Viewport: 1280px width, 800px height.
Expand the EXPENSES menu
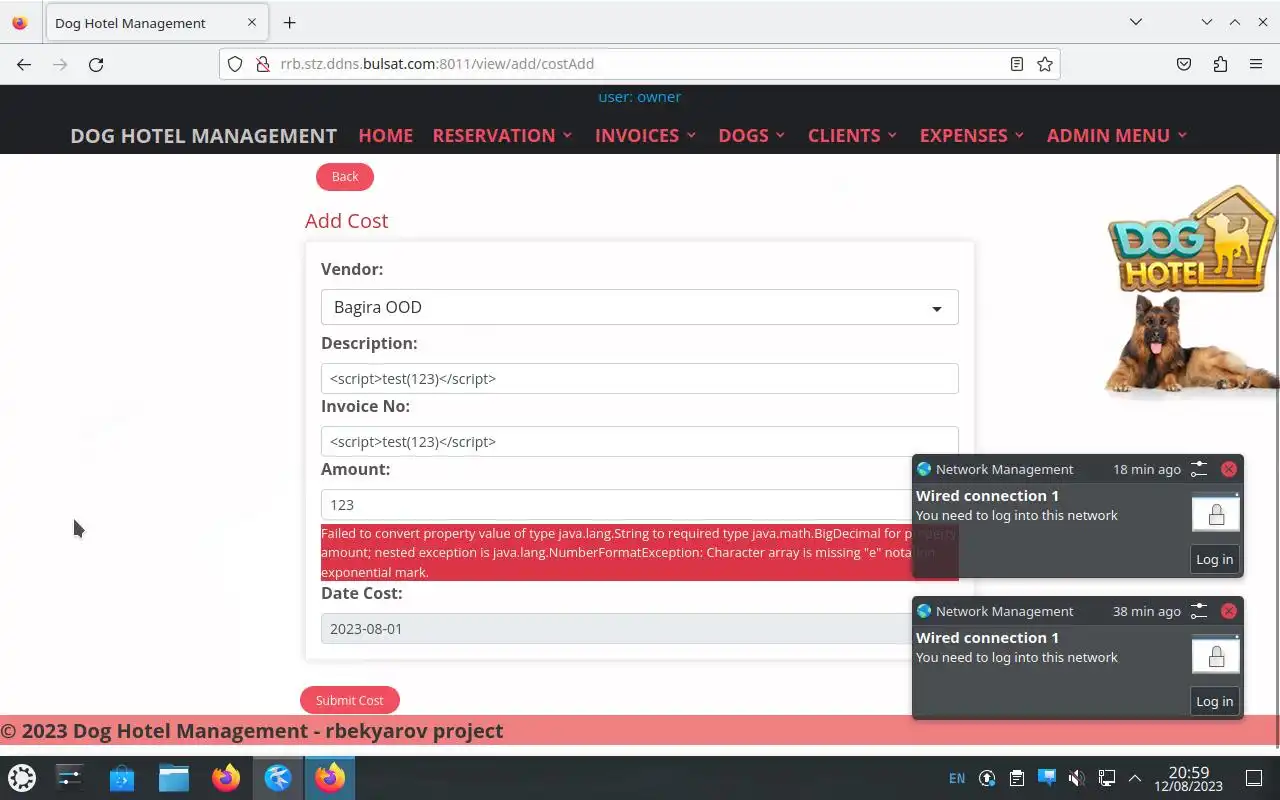point(971,135)
